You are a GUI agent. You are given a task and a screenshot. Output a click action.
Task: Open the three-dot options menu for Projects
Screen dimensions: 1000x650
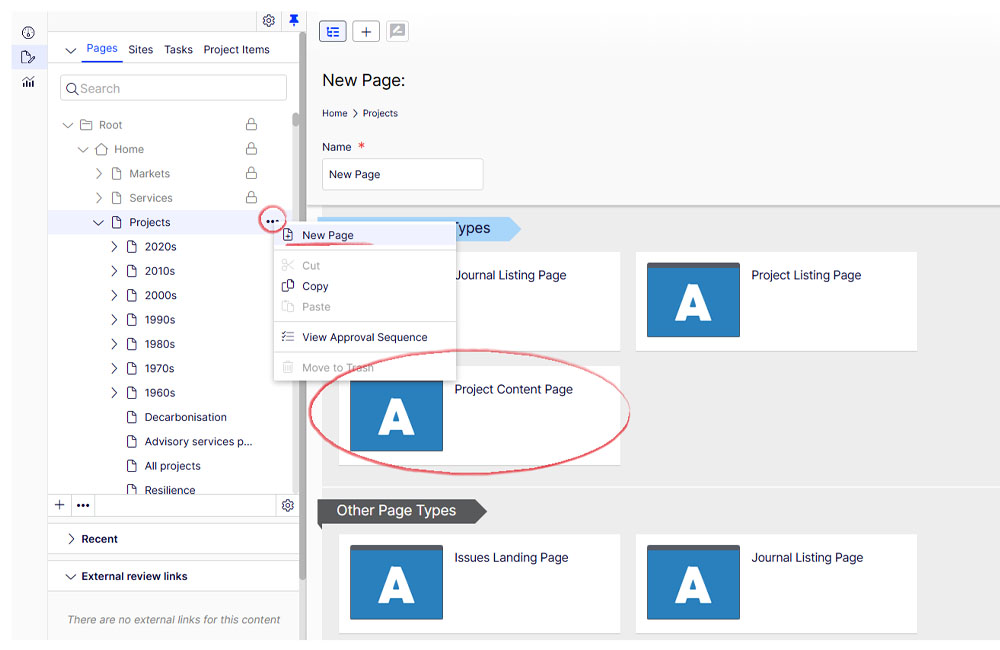tap(272, 221)
